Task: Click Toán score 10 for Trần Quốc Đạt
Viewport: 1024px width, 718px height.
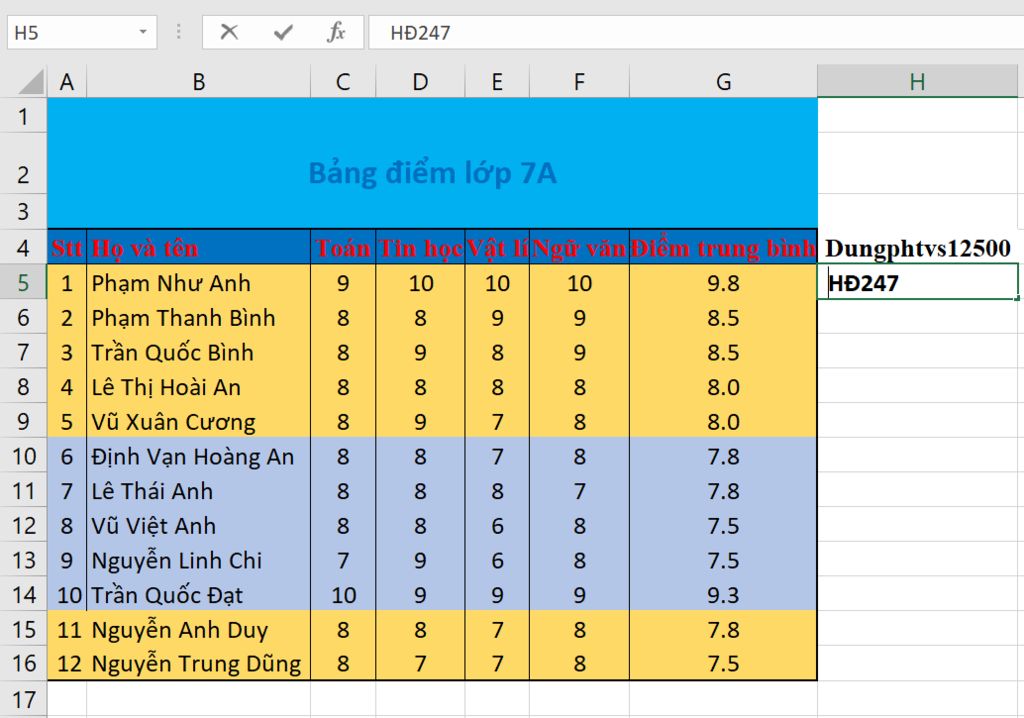Action: (x=343, y=594)
